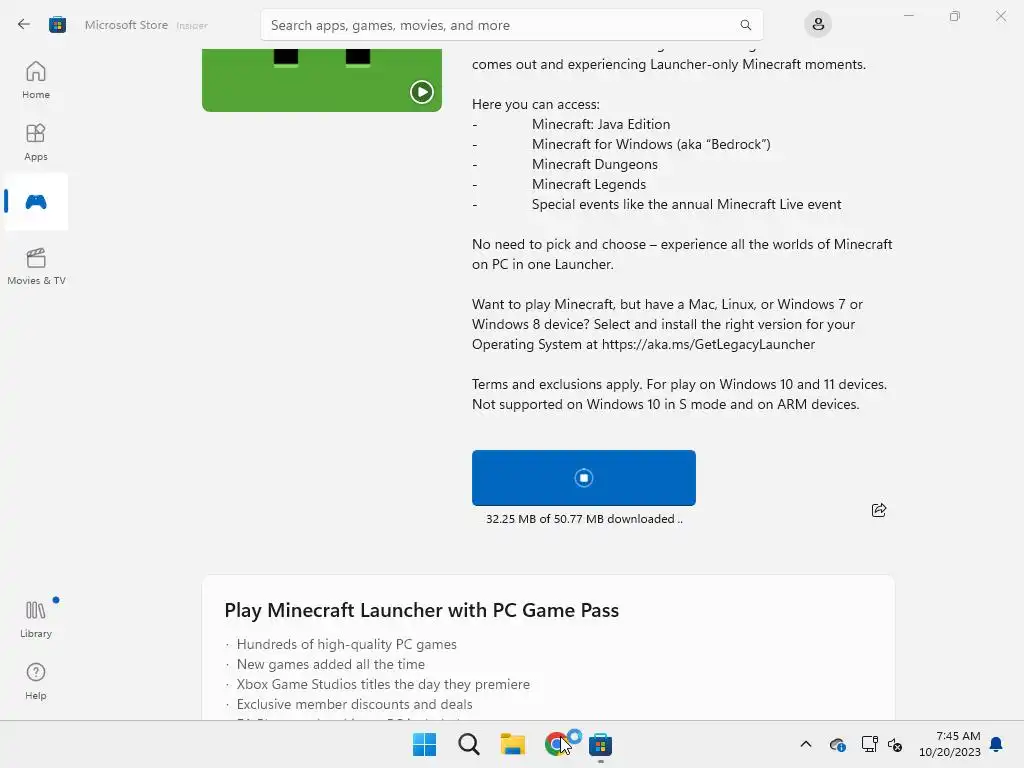Click the text https://aka.ms/GetLegacyLauncher

coord(708,344)
